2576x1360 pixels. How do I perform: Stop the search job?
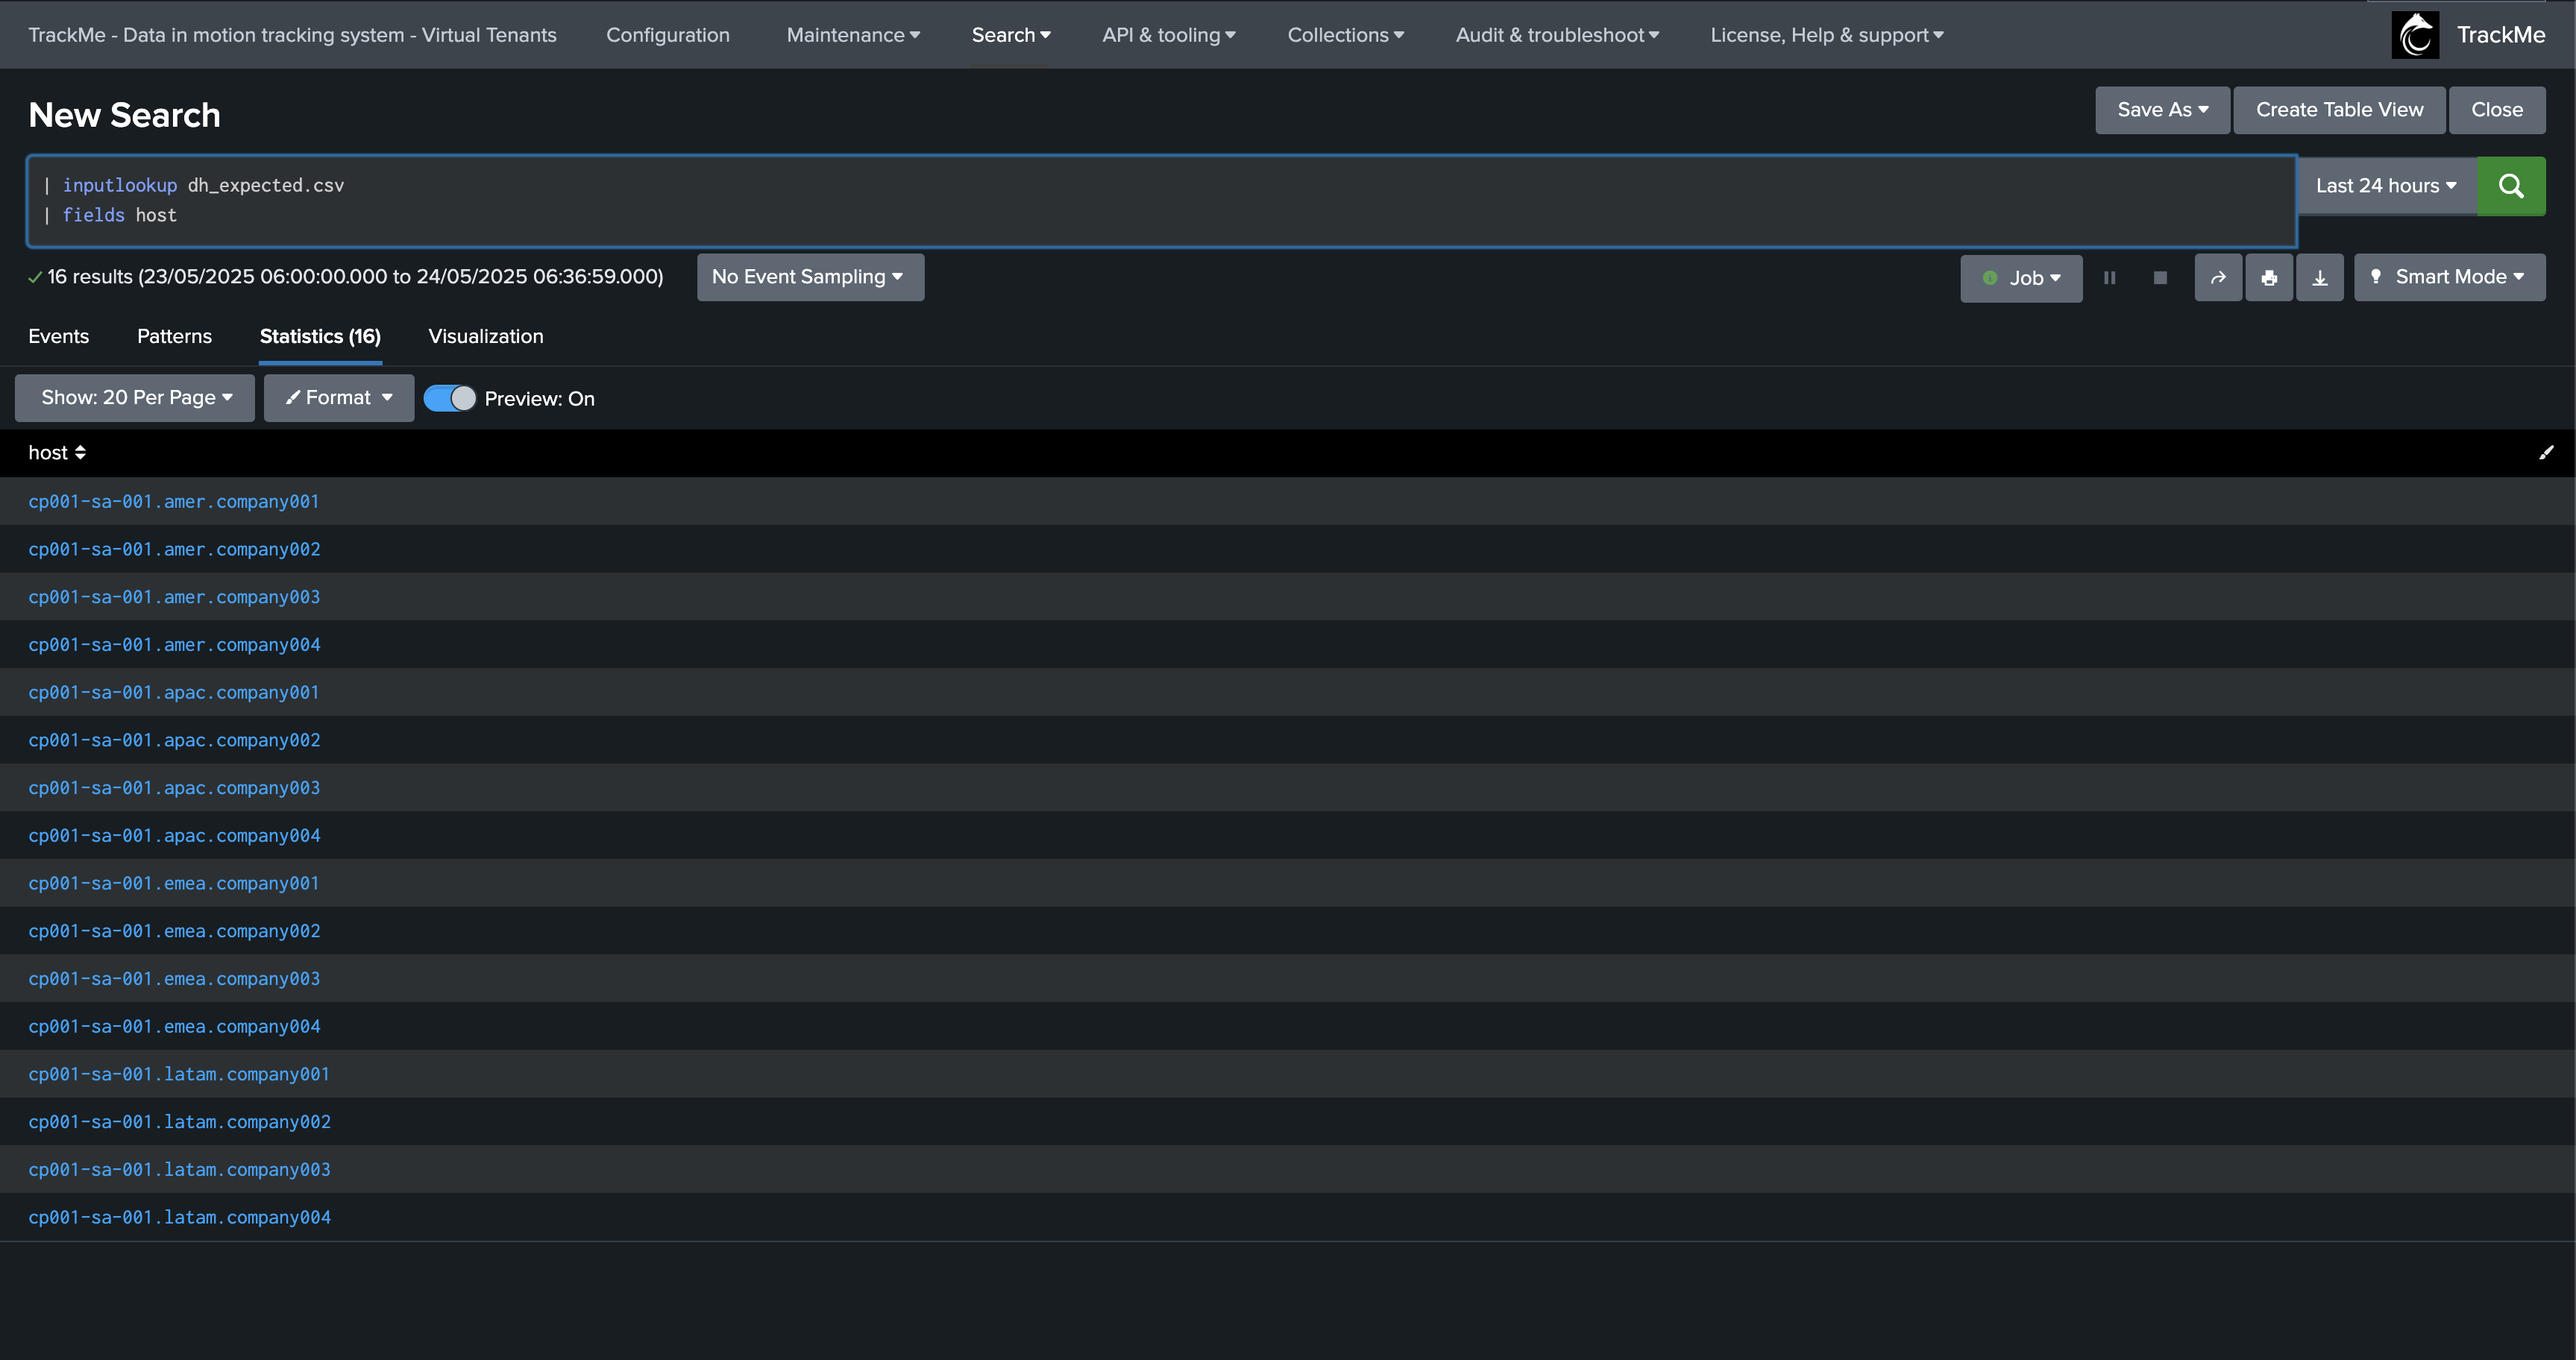(x=2159, y=278)
